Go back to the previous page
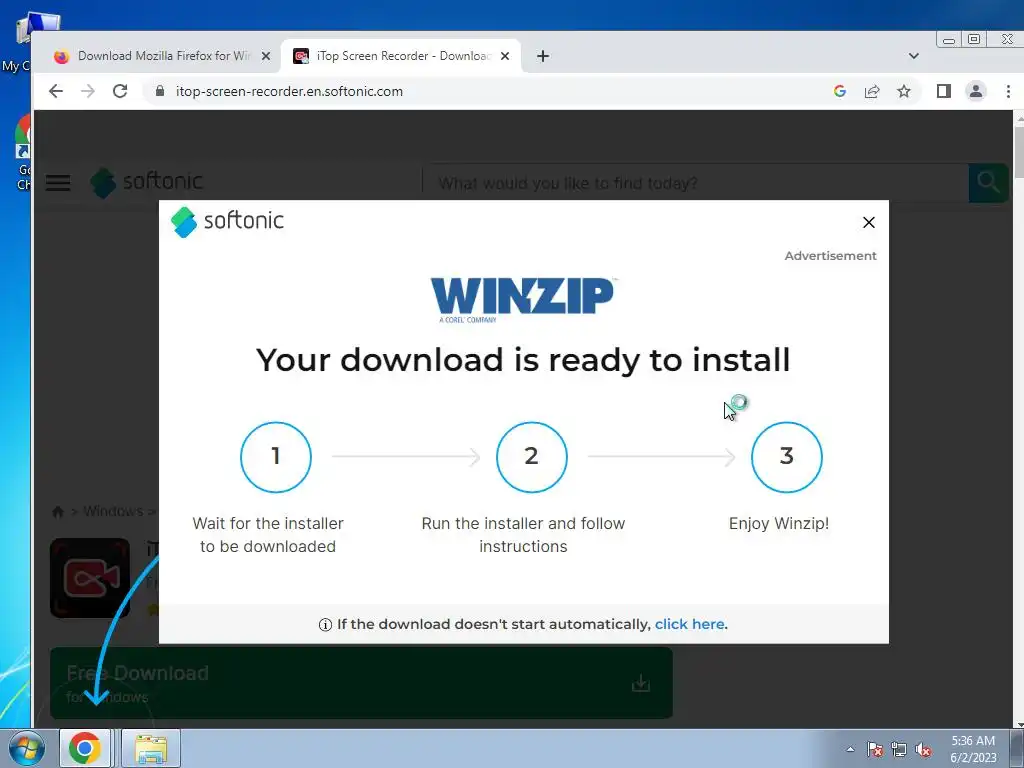Screen dimensions: 1024x768 [x=56, y=91]
